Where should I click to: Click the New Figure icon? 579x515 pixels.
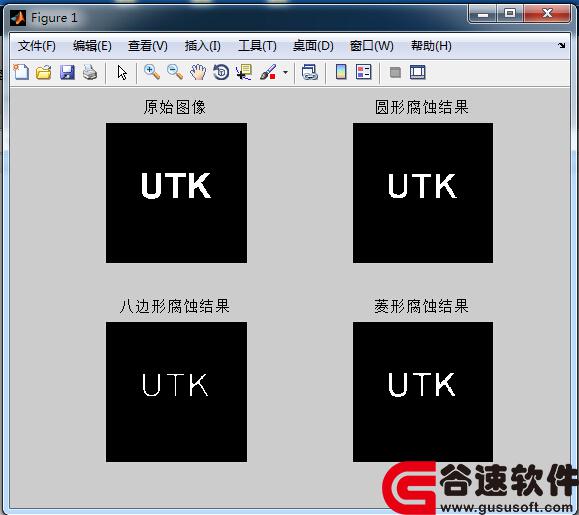(21, 72)
